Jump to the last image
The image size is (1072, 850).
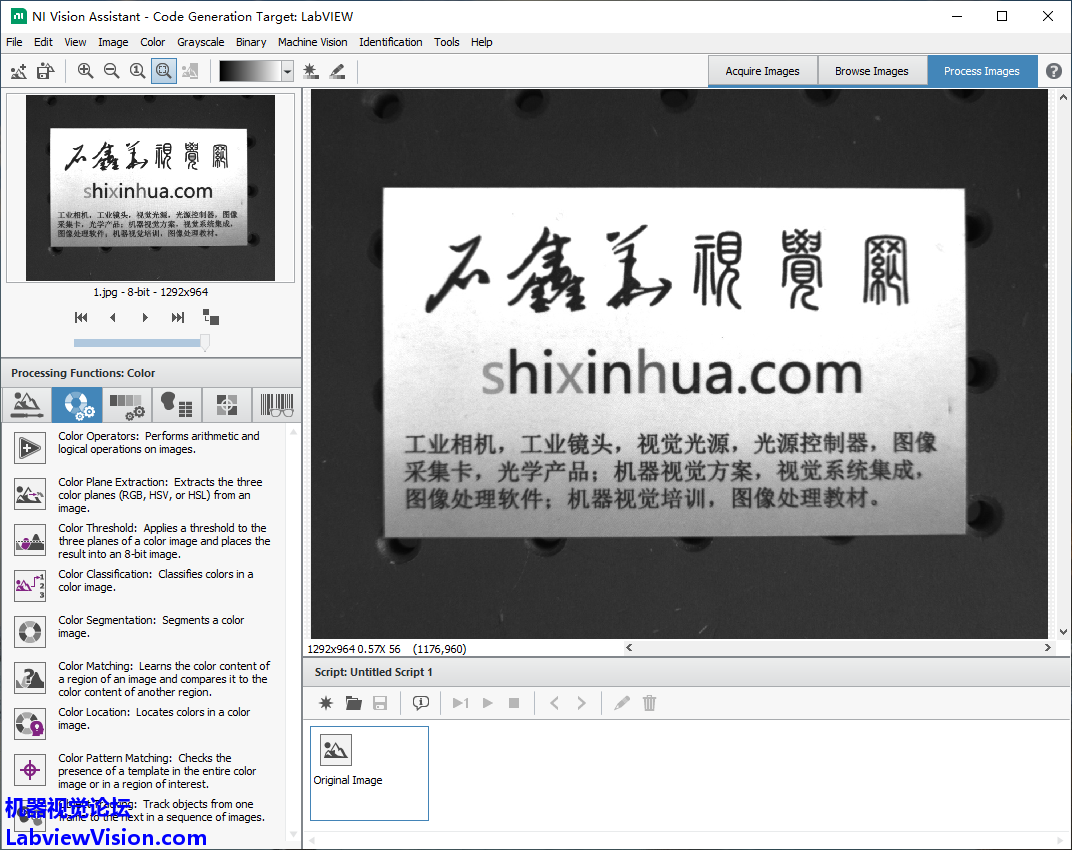(178, 317)
